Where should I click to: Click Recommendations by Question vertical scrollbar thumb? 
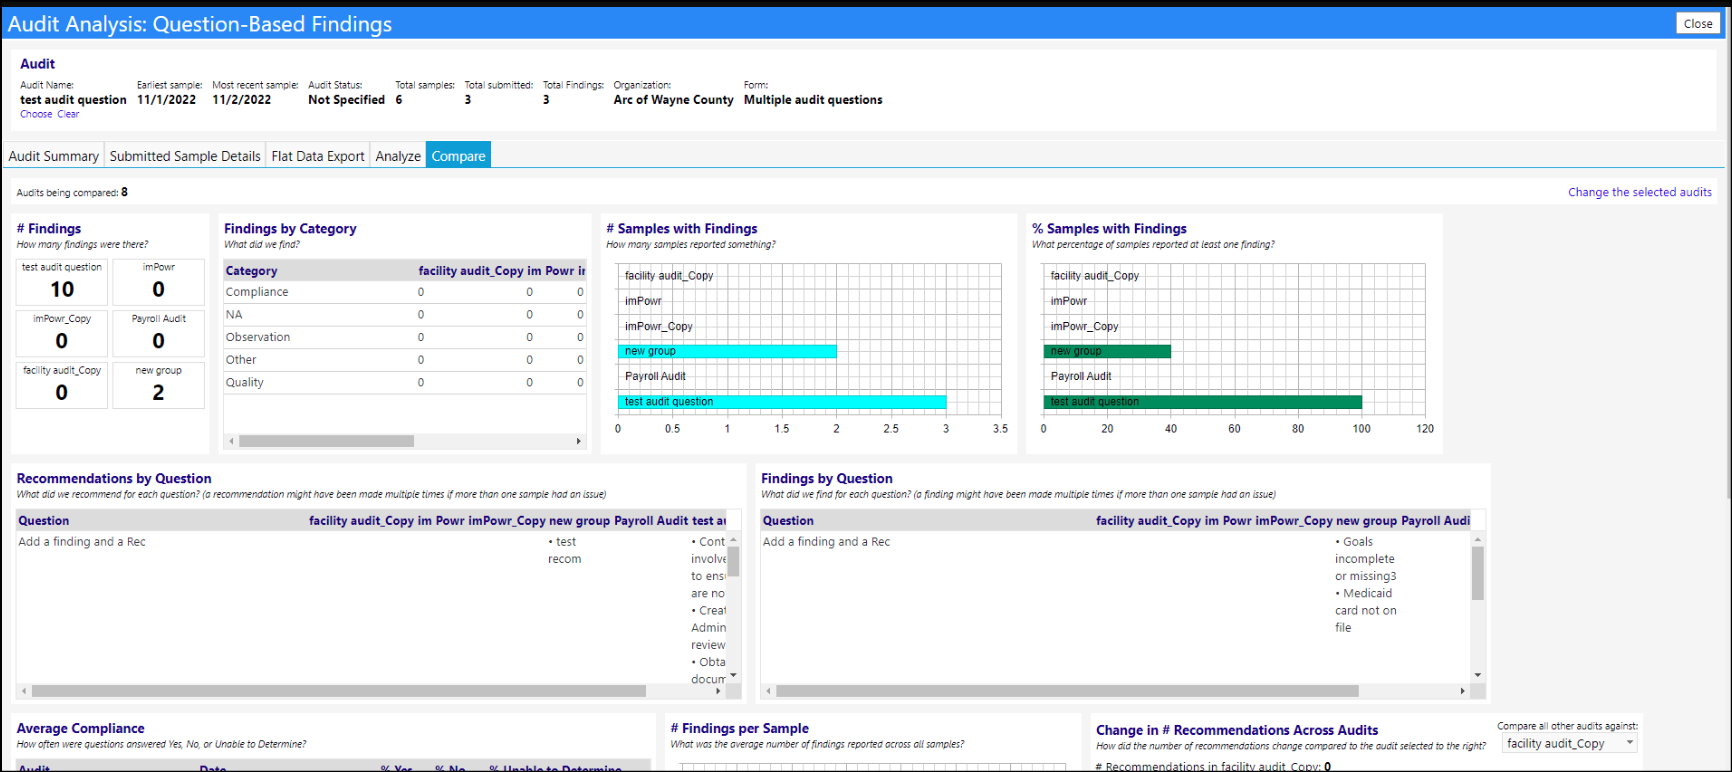coord(733,562)
